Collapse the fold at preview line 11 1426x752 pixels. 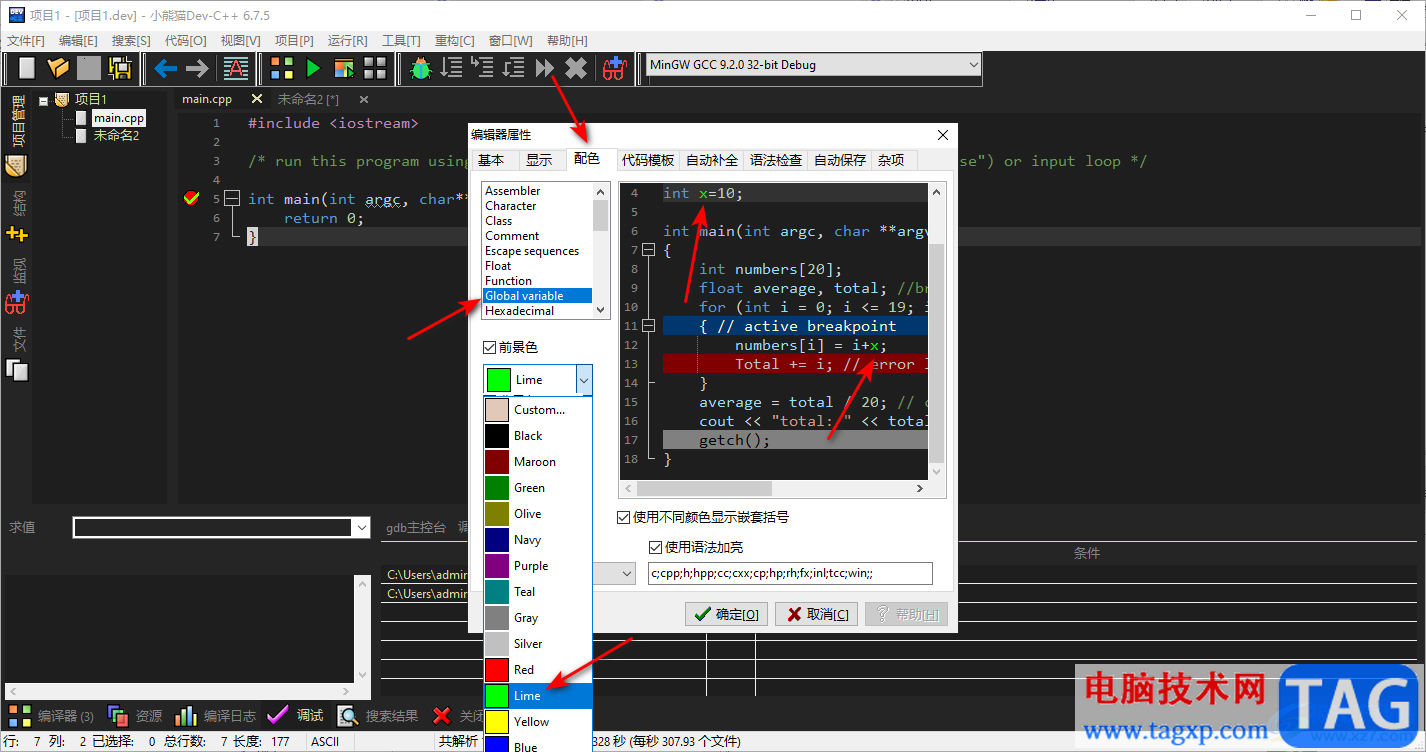click(x=647, y=326)
